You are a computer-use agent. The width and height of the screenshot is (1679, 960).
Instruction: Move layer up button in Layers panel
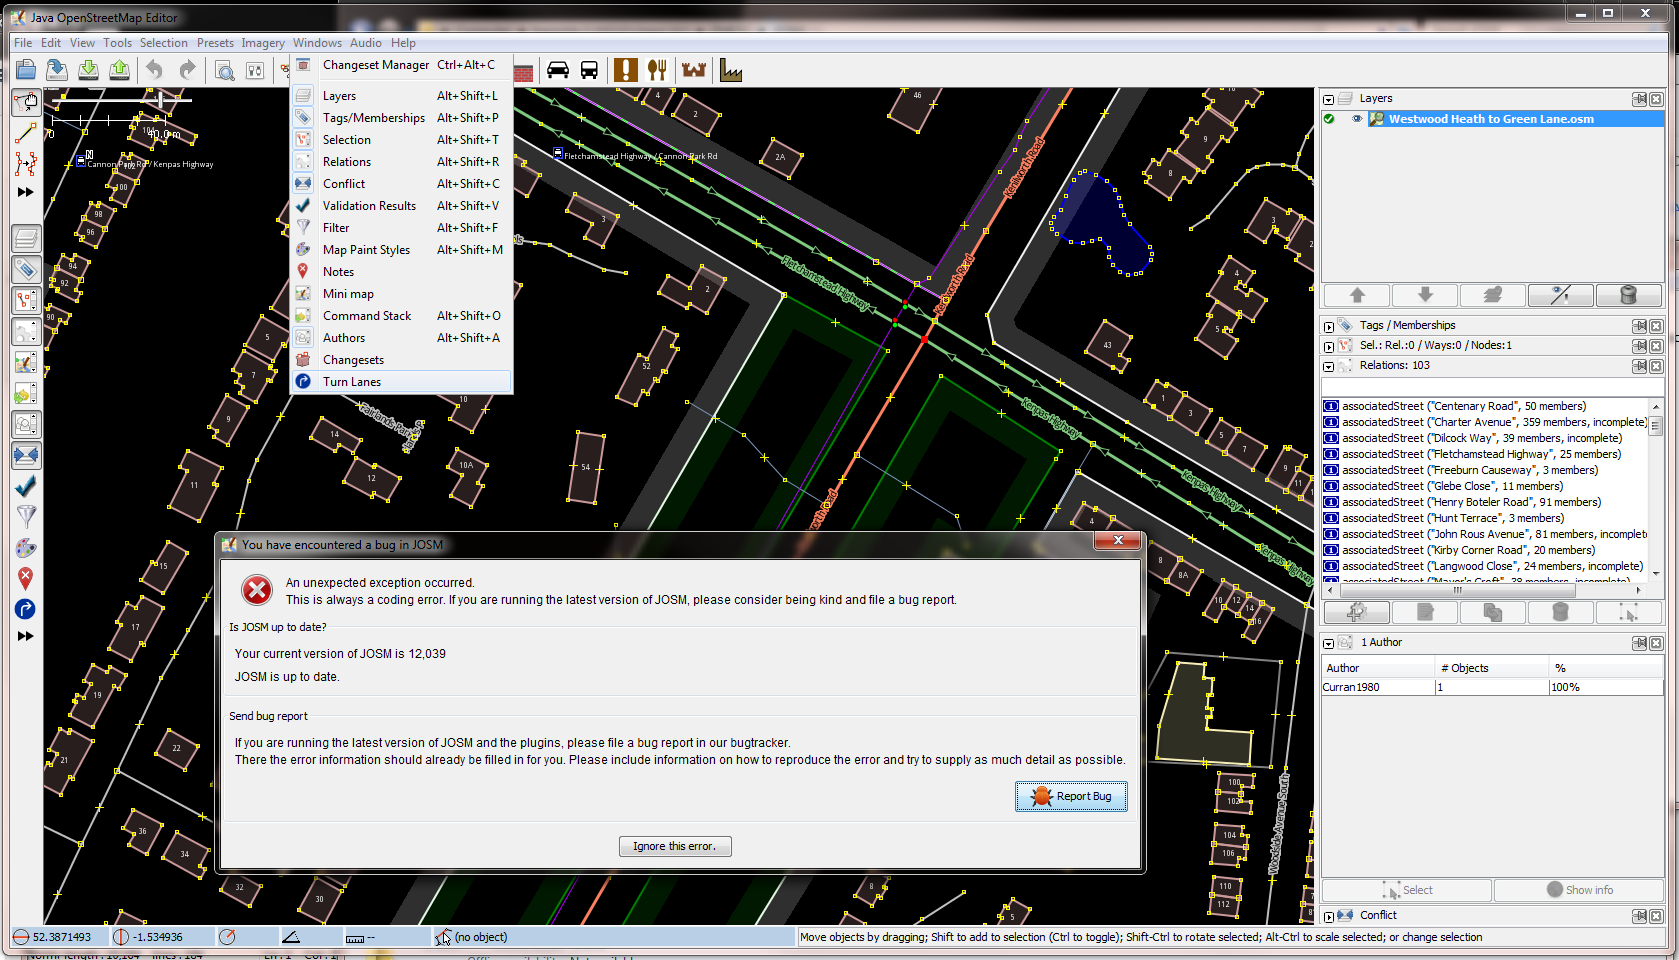click(x=1357, y=295)
